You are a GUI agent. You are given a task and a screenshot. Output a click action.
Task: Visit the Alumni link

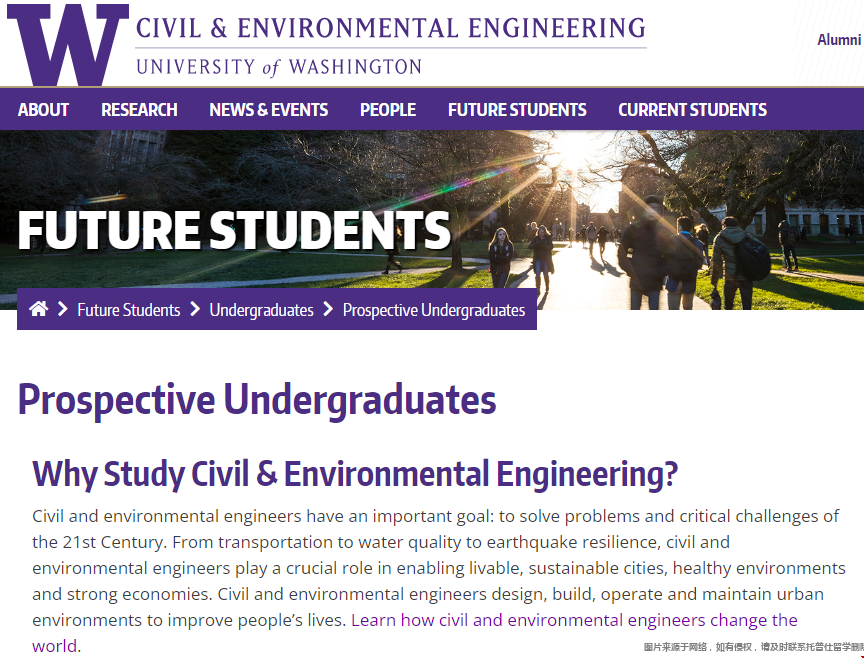(839, 40)
